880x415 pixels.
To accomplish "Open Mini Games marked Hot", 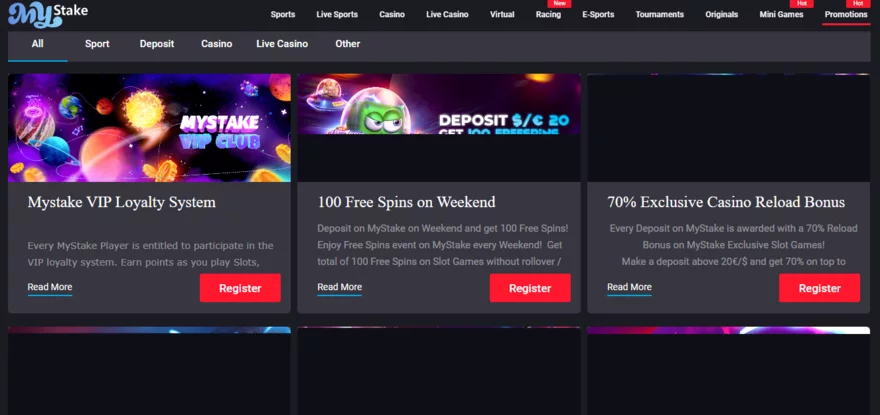I will pyautogui.click(x=781, y=15).
